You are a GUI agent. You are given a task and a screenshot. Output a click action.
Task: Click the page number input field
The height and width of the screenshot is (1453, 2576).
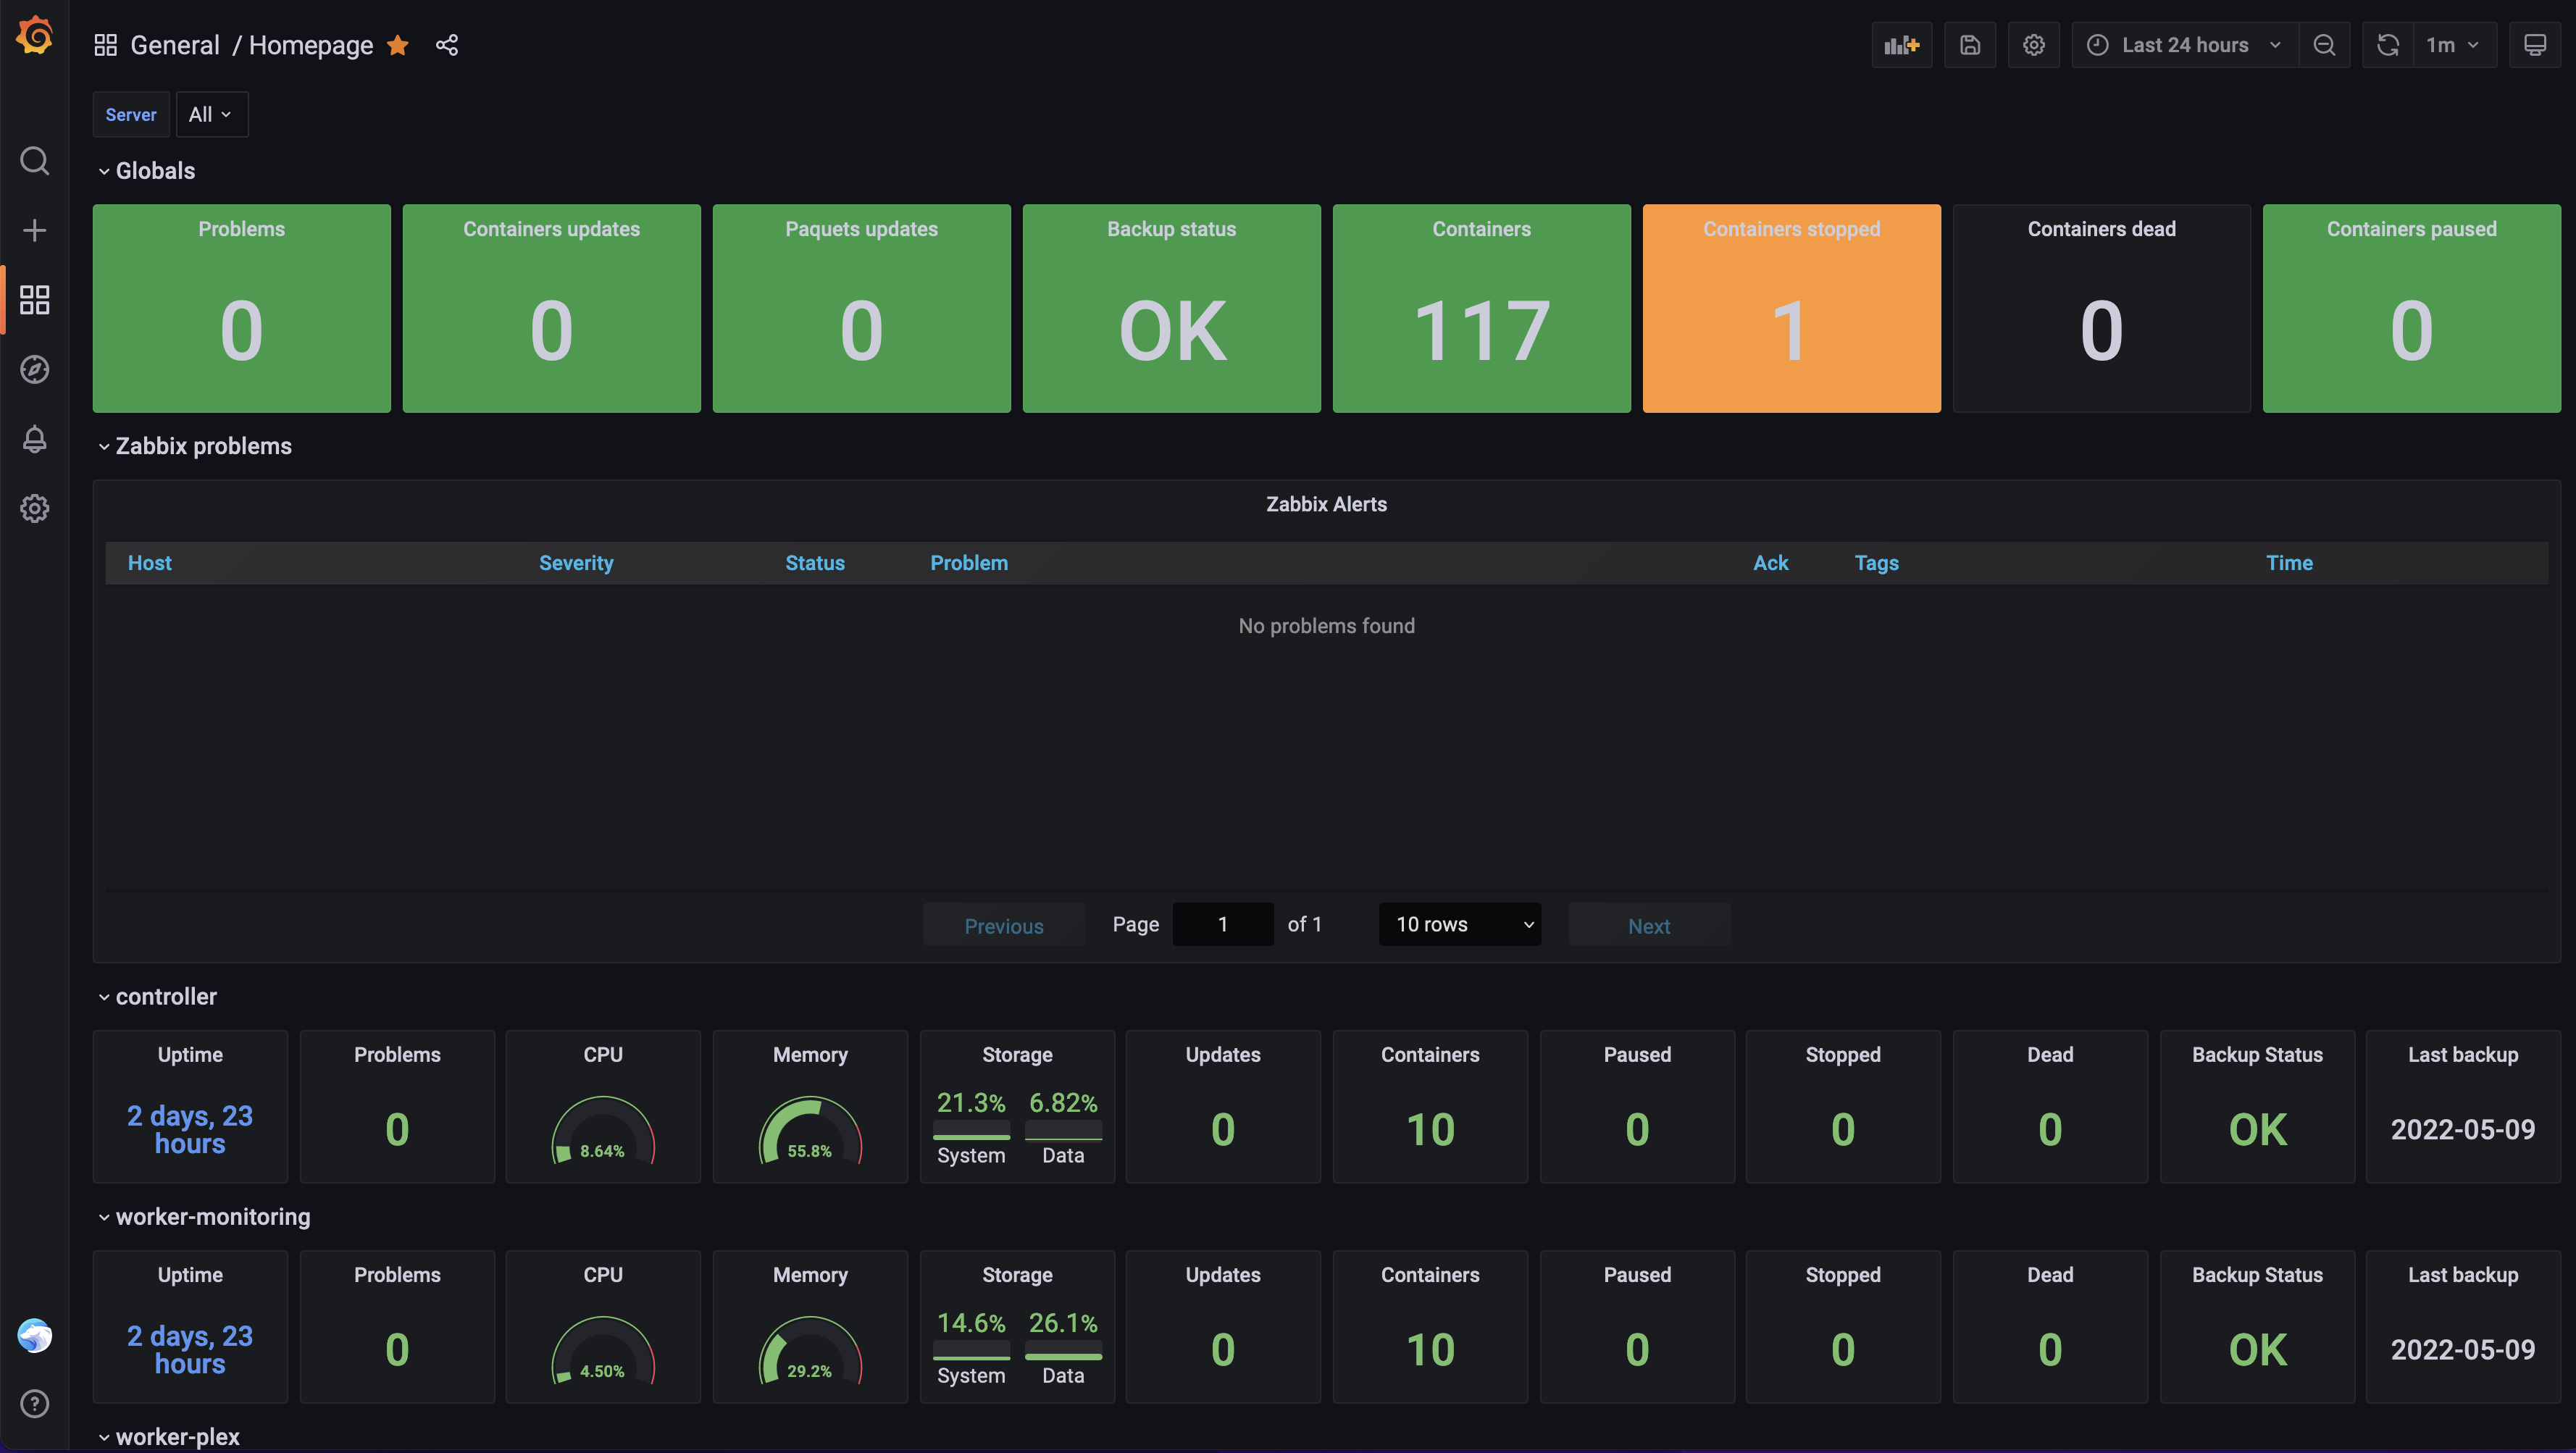click(x=1222, y=925)
